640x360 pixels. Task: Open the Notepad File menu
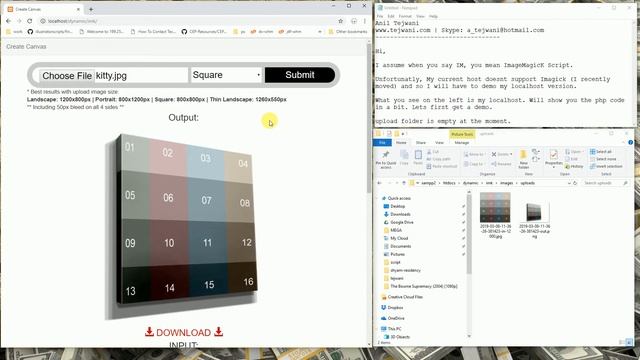click(x=380, y=16)
